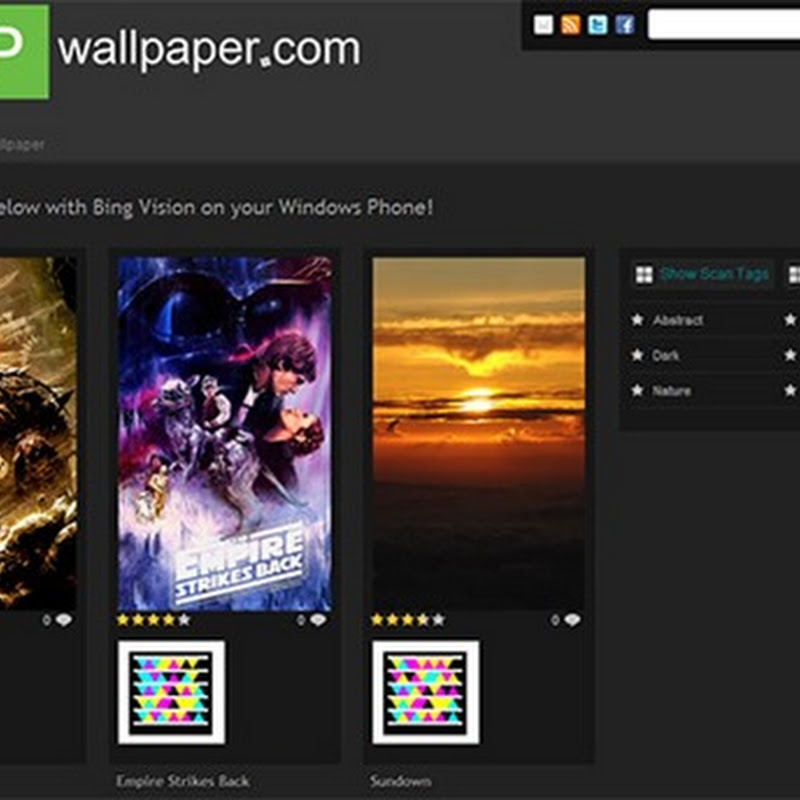Click scan tag under Empire Strikes Back
Viewport: 800px width, 800px height.
pyautogui.click(x=171, y=692)
